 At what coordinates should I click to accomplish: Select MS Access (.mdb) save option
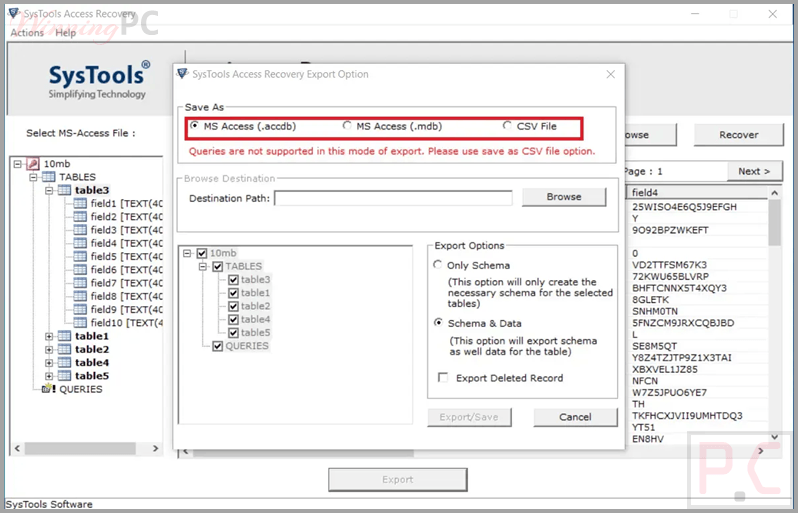[347, 125]
